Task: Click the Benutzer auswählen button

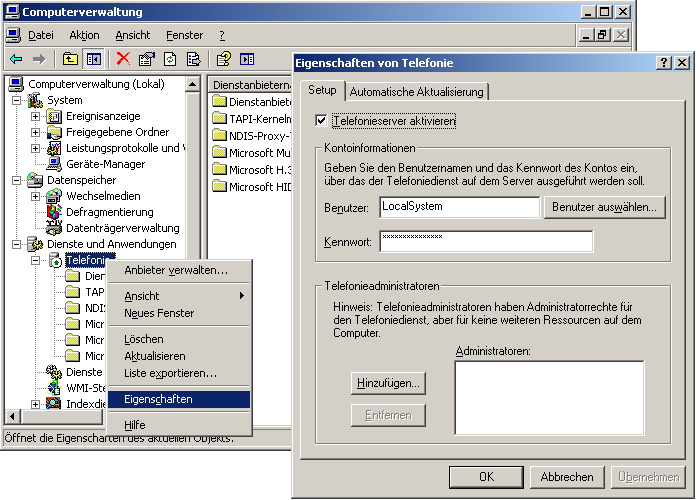Action: tap(604, 207)
